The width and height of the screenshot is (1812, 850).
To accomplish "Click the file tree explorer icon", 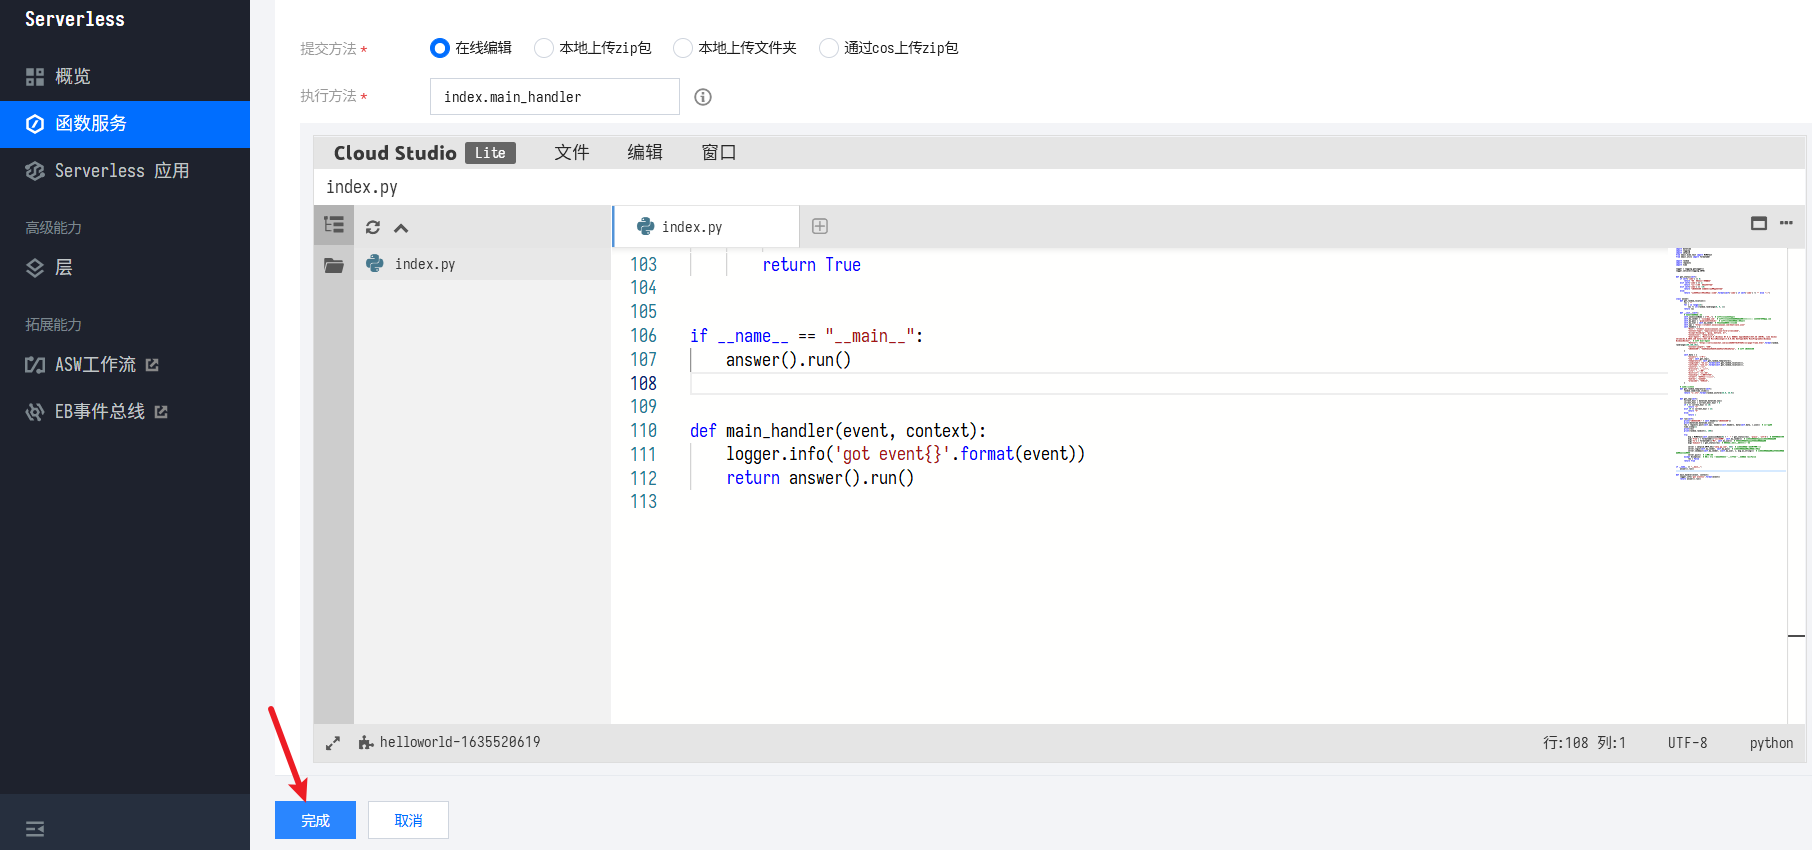I will [334, 226].
